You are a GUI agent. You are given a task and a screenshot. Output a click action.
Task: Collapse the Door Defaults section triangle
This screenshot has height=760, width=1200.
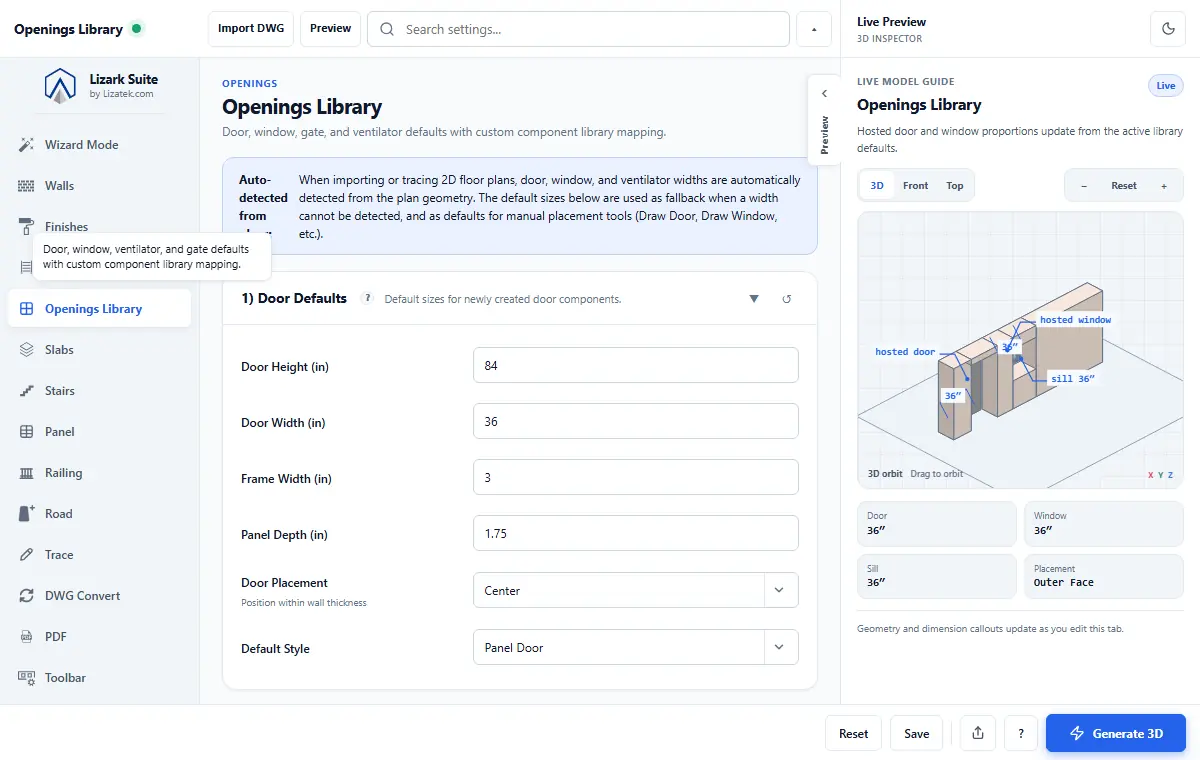[x=754, y=299]
